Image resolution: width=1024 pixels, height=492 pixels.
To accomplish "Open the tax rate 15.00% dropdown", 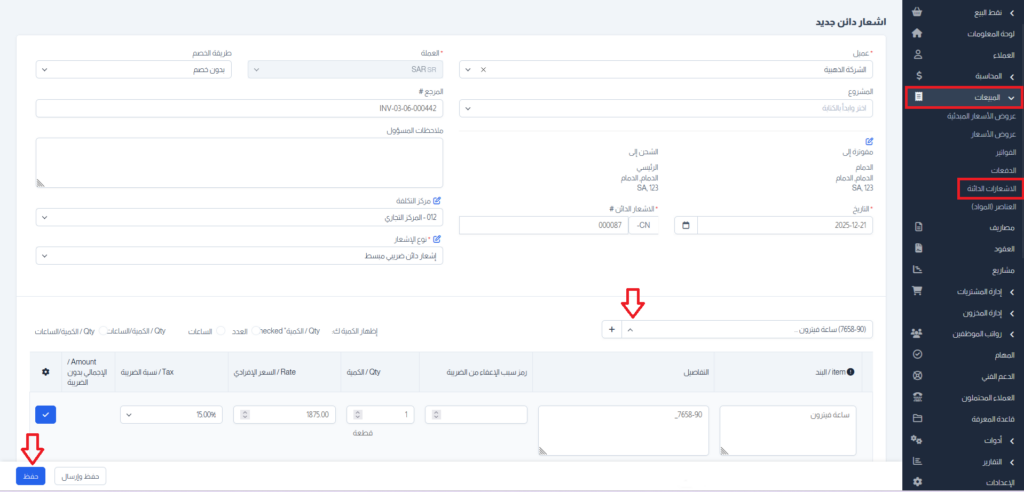I will (x=171, y=414).
